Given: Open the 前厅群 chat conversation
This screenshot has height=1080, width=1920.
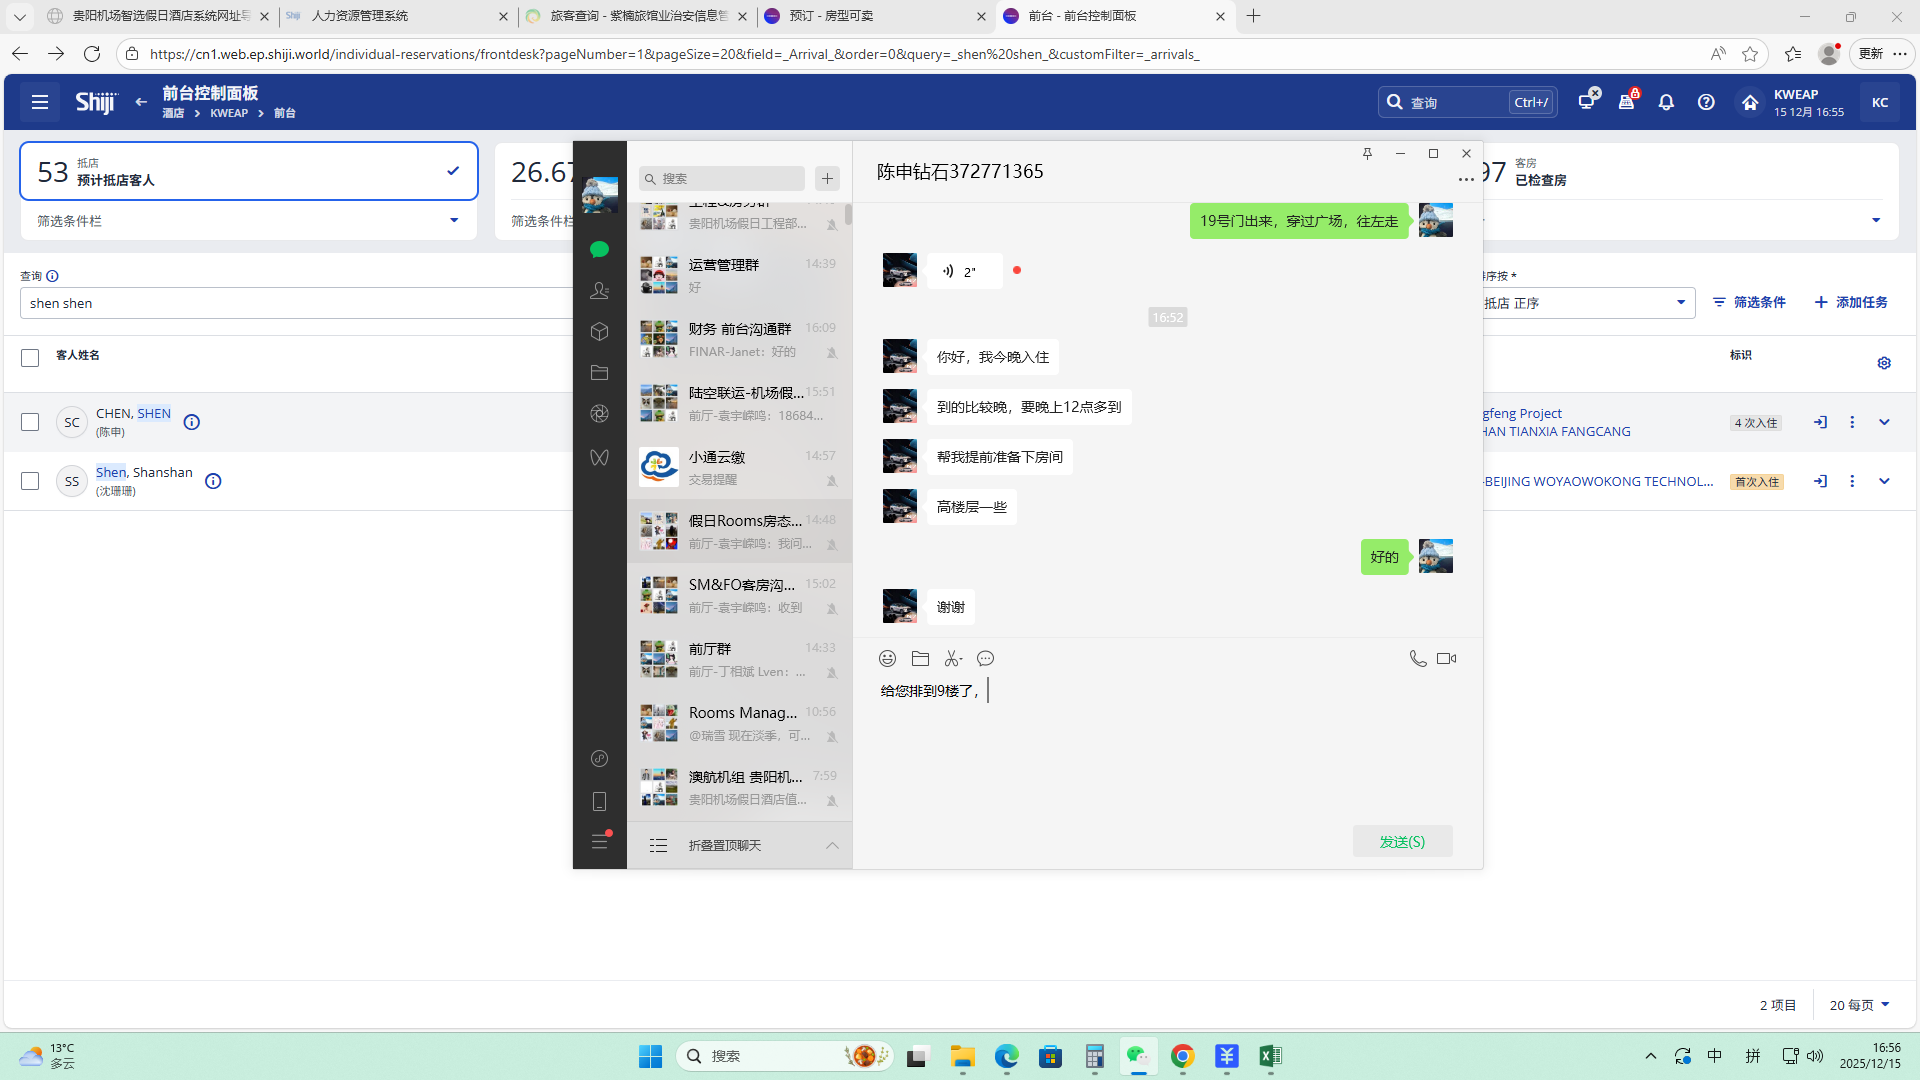Looking at the screenshot, I should click(739, 659).
